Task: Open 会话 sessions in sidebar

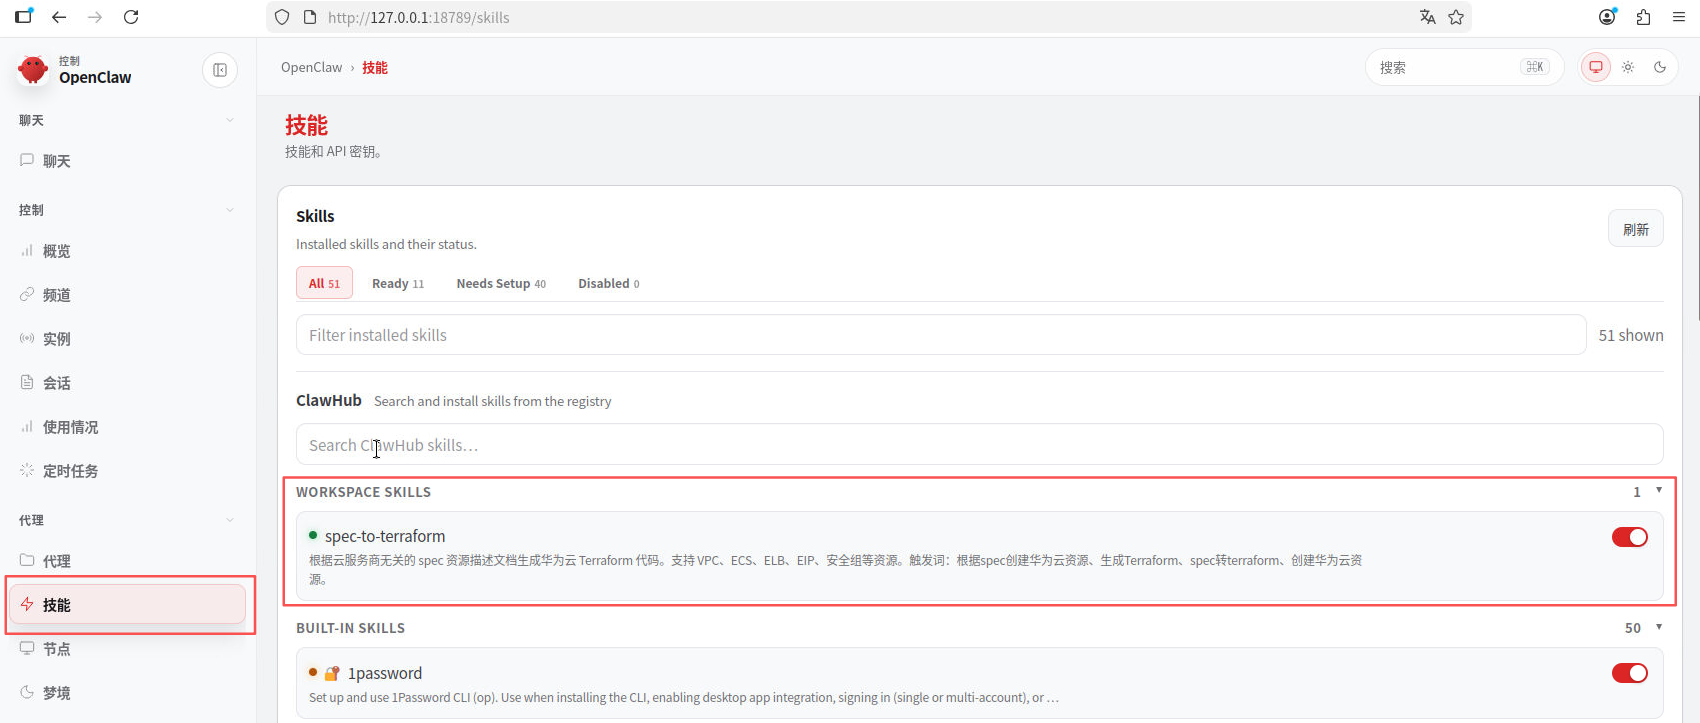Action: (126, 383)
